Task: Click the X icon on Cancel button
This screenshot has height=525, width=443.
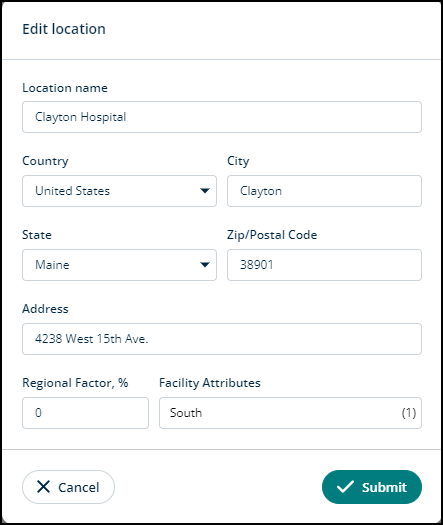Action: 43,487
